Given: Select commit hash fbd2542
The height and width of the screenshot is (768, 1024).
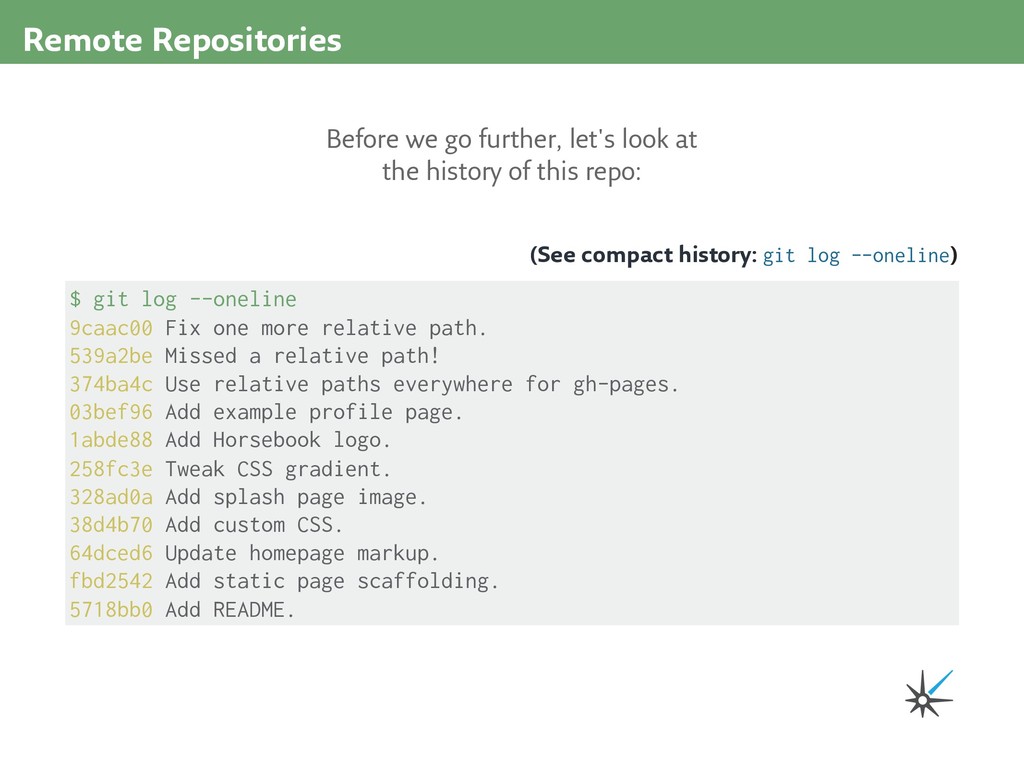Looking at the screenshot, I should click(111, 581).
